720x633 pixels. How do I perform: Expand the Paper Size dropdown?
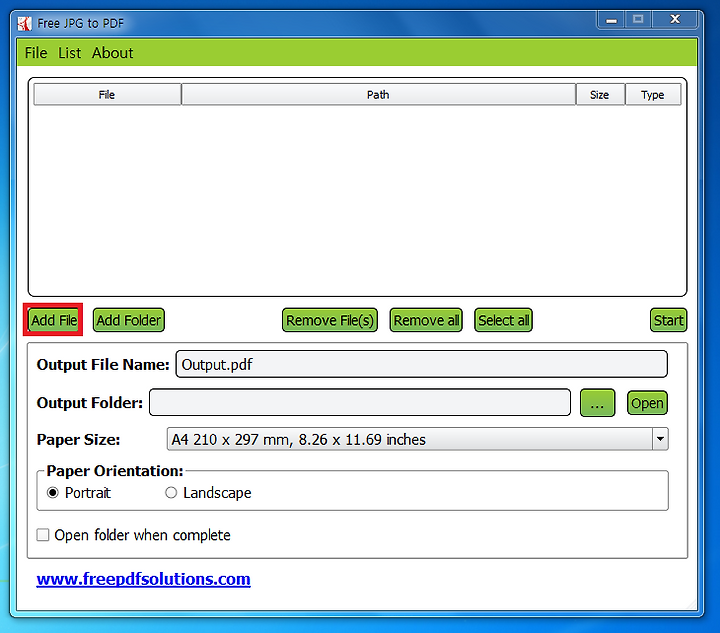tap(660, 439)
